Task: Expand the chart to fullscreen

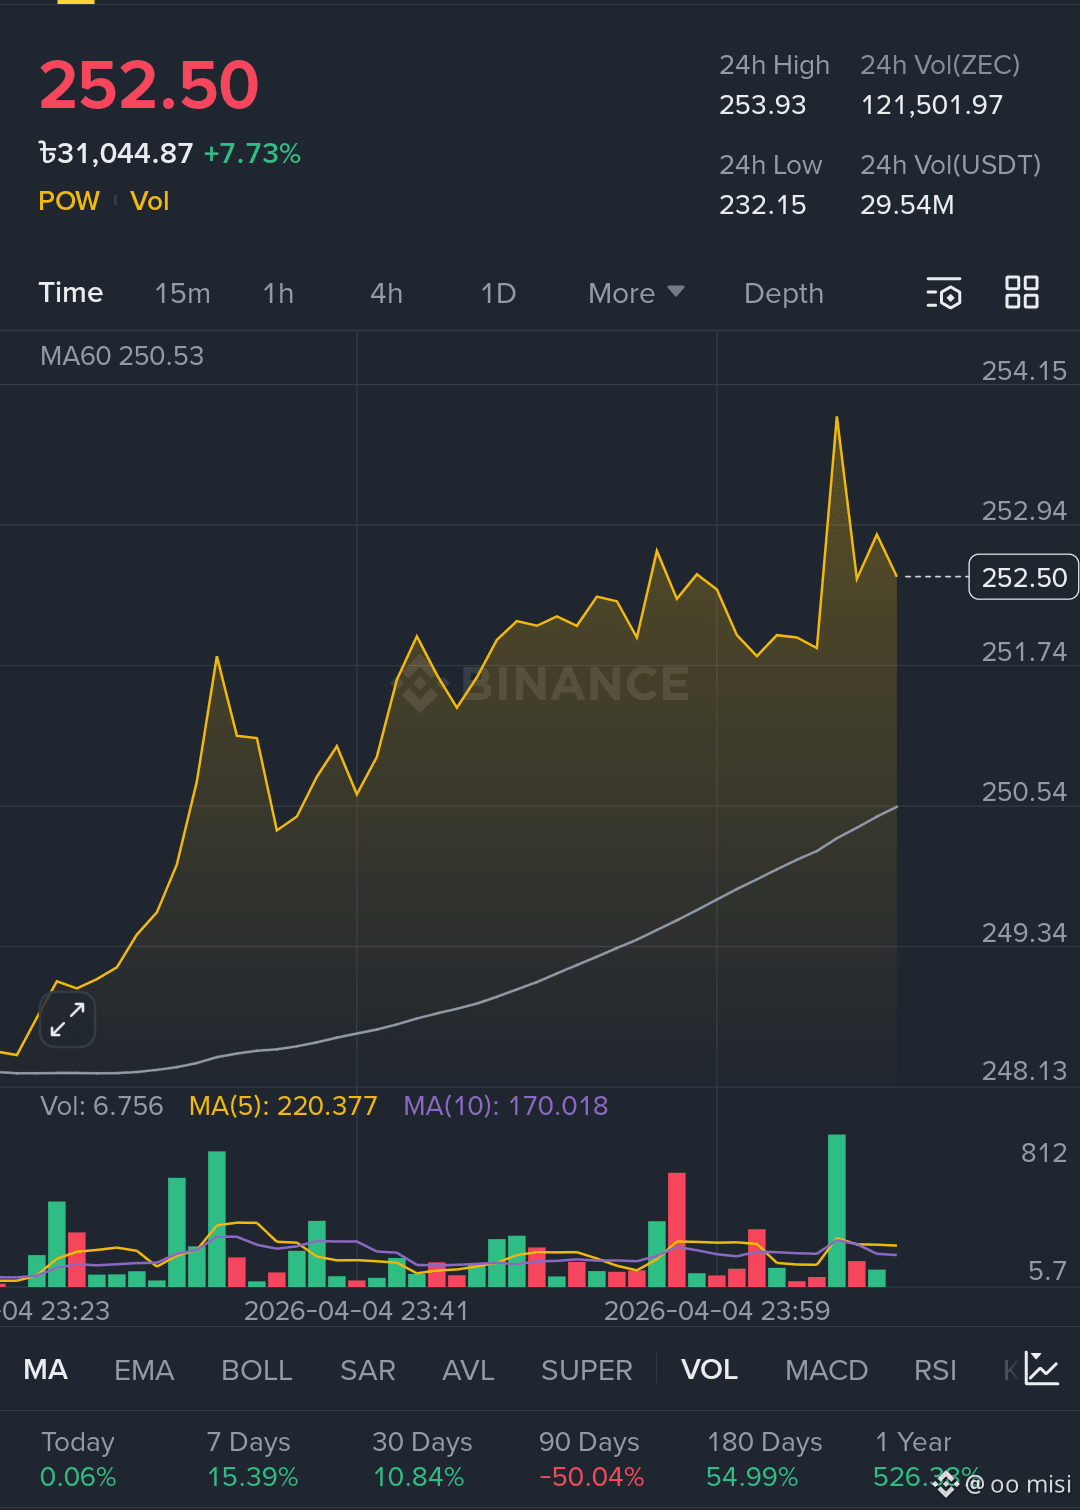Action: 67,1020
